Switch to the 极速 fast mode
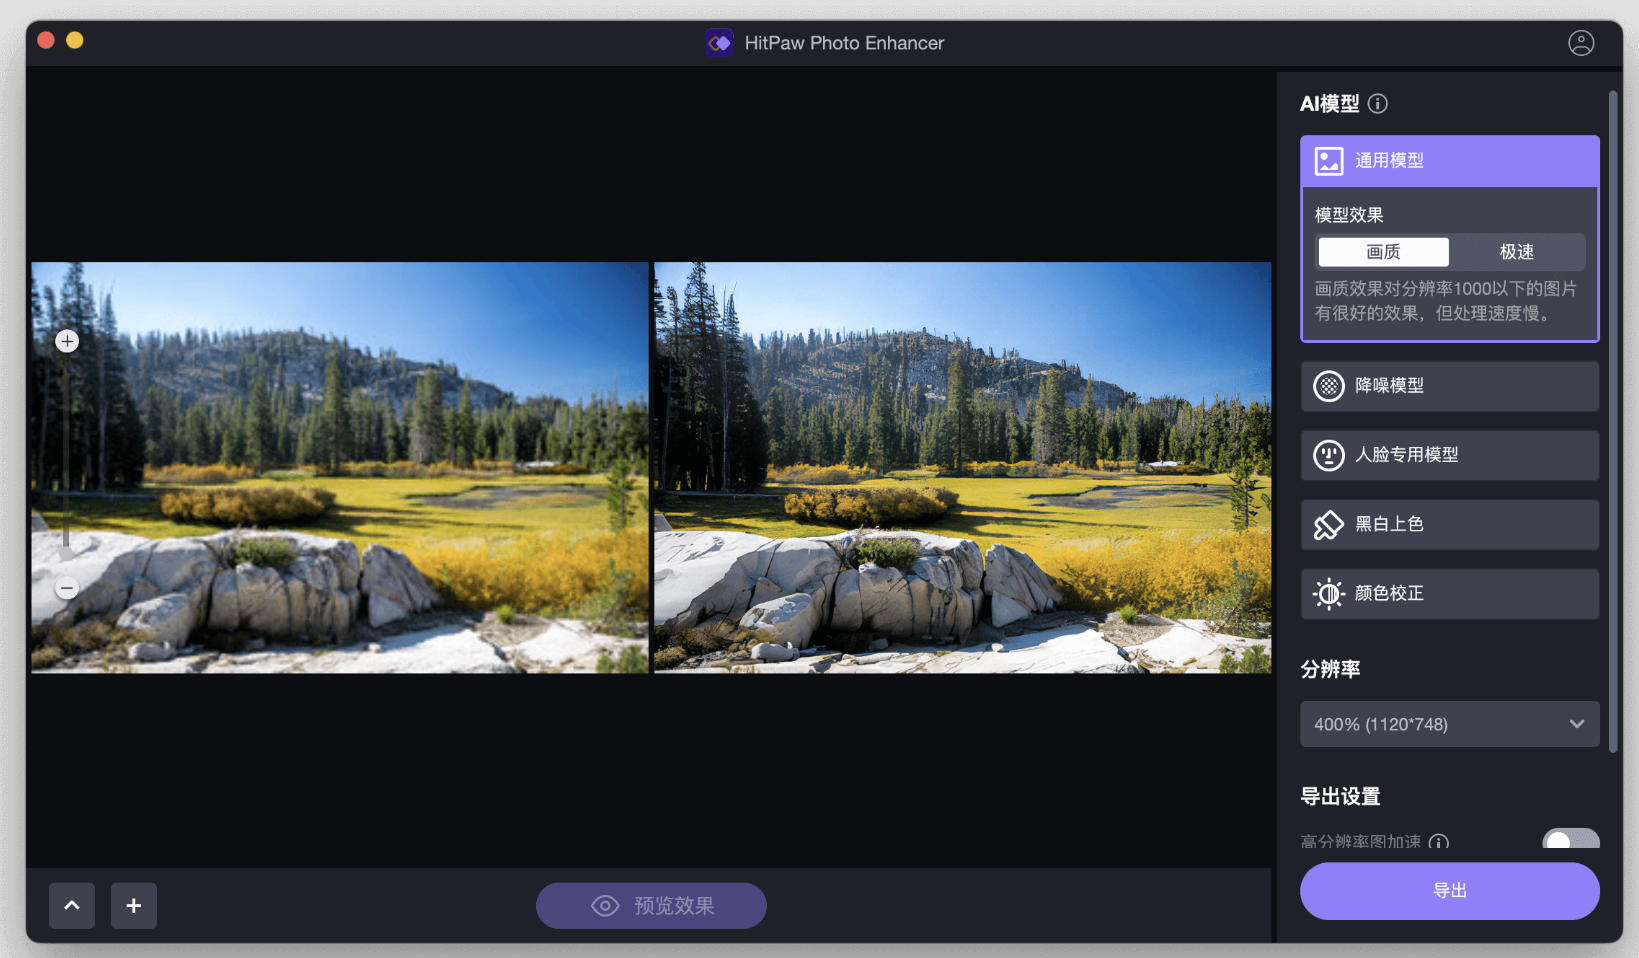 (1516, 252)
